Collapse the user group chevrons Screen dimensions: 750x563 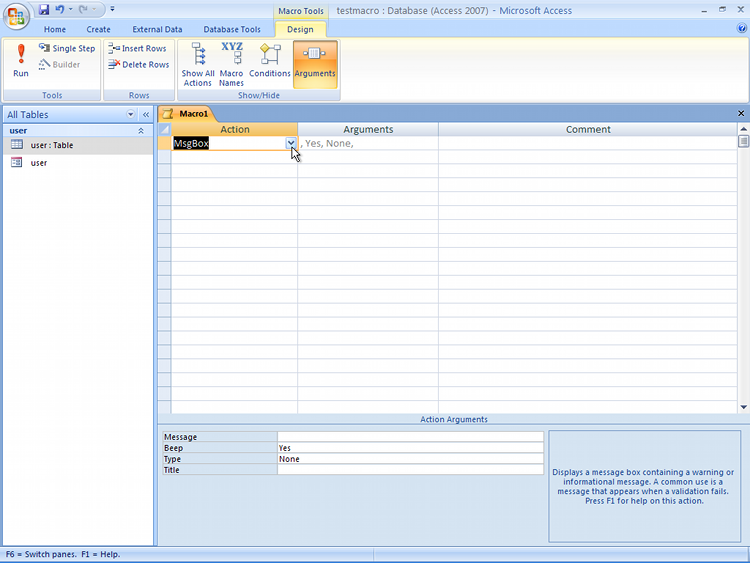point(141,131)
